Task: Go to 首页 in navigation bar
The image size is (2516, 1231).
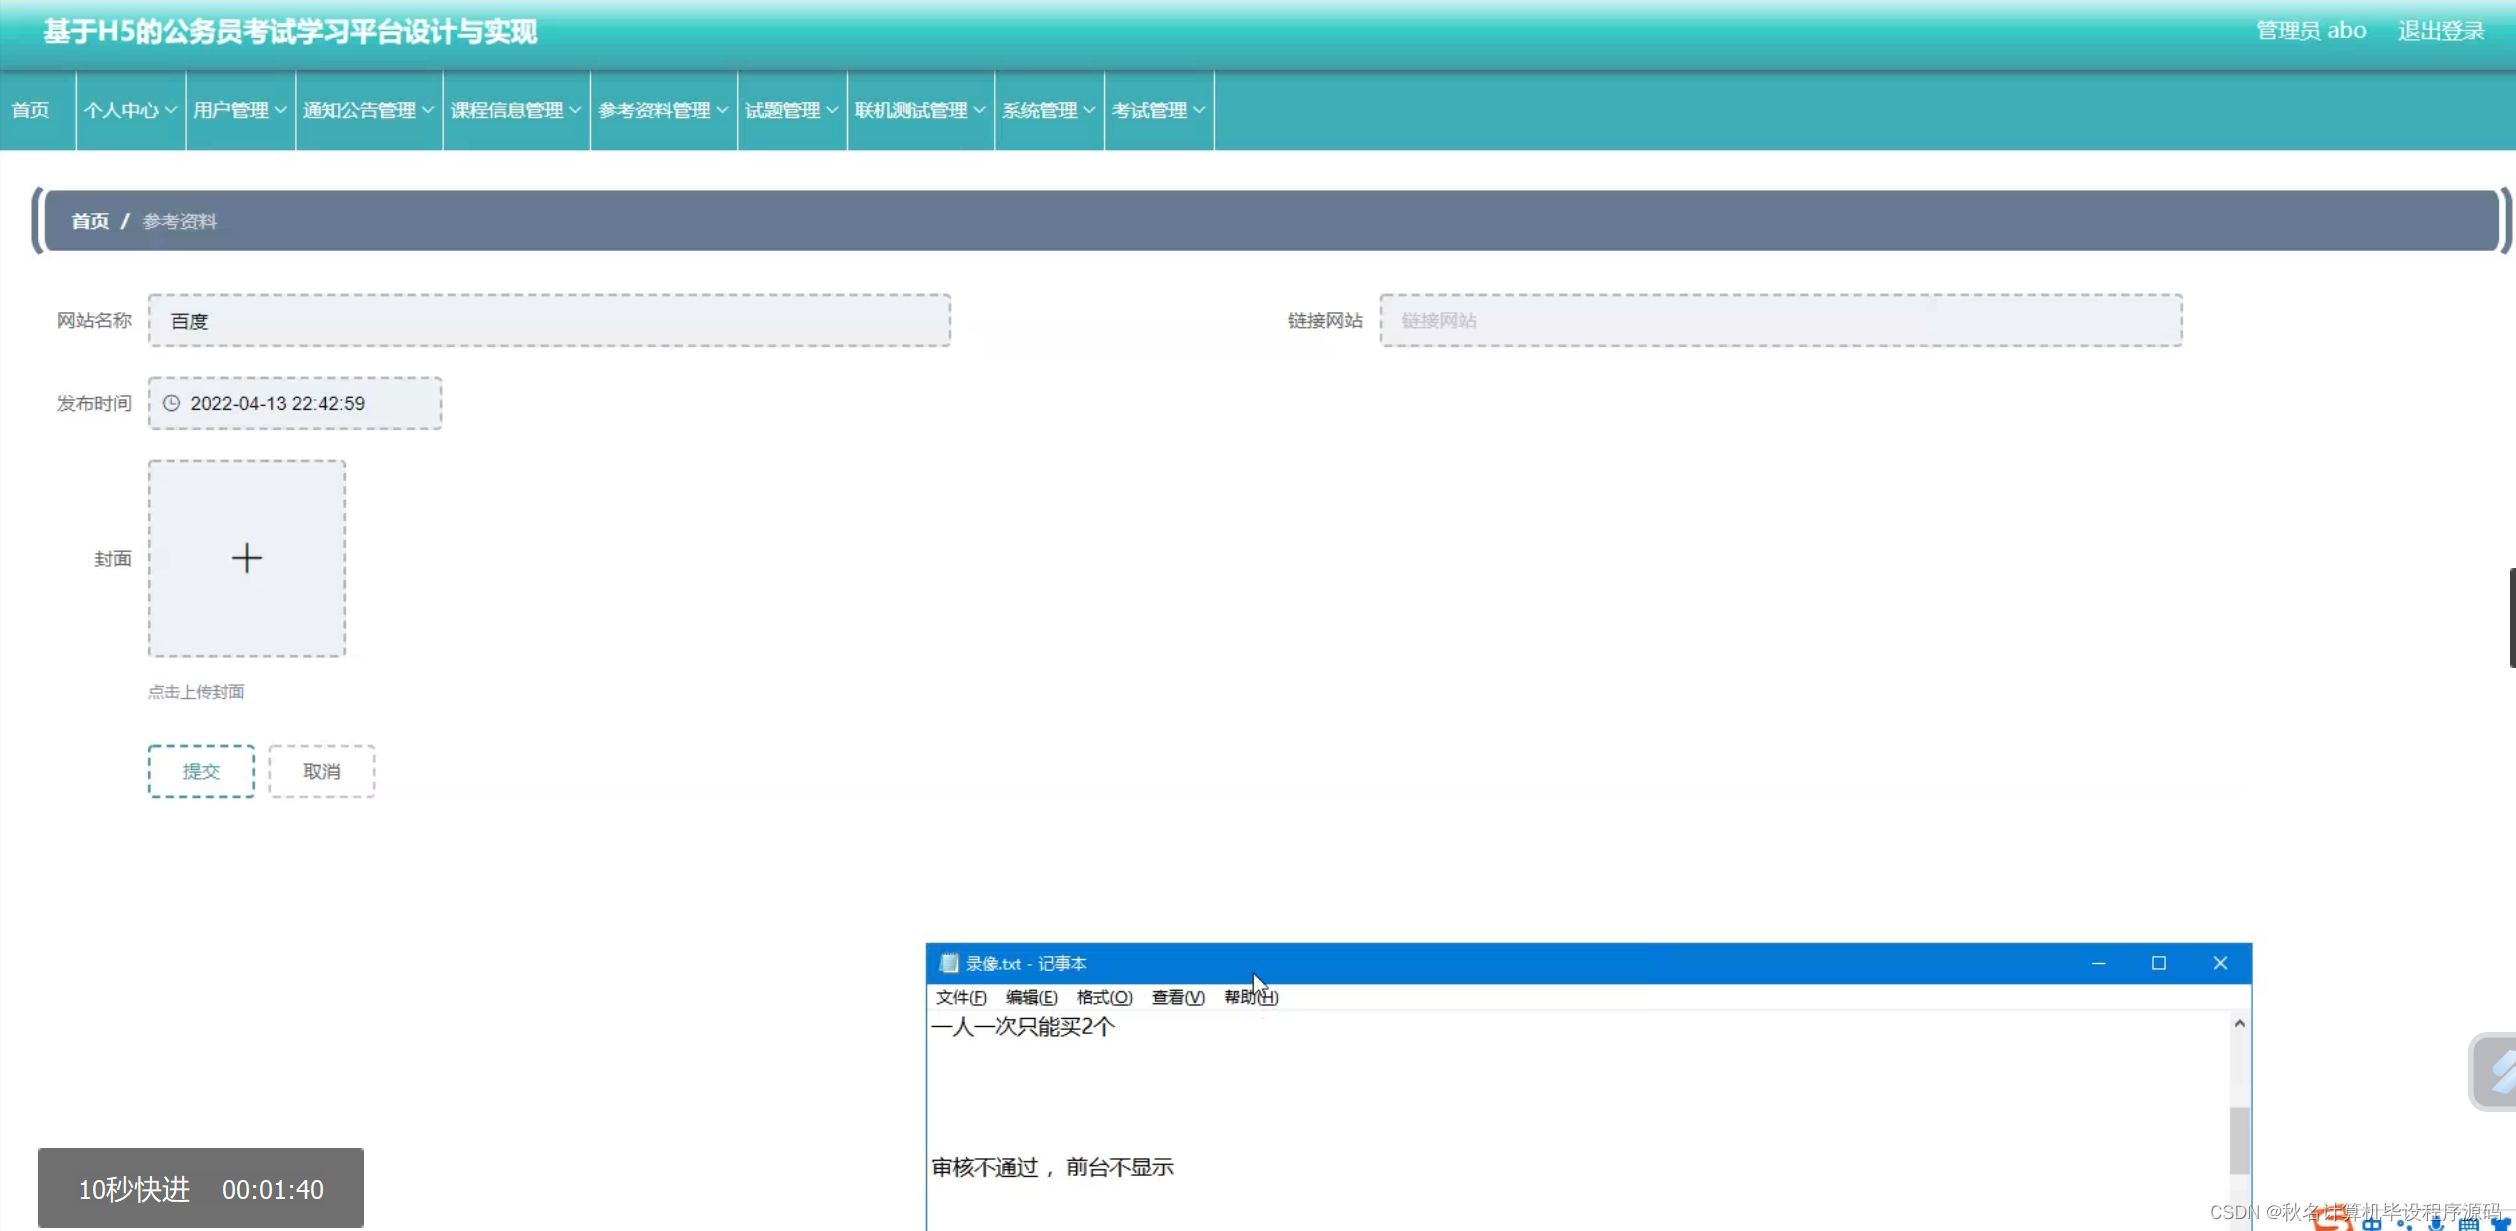Action: (x=31, y=110)
